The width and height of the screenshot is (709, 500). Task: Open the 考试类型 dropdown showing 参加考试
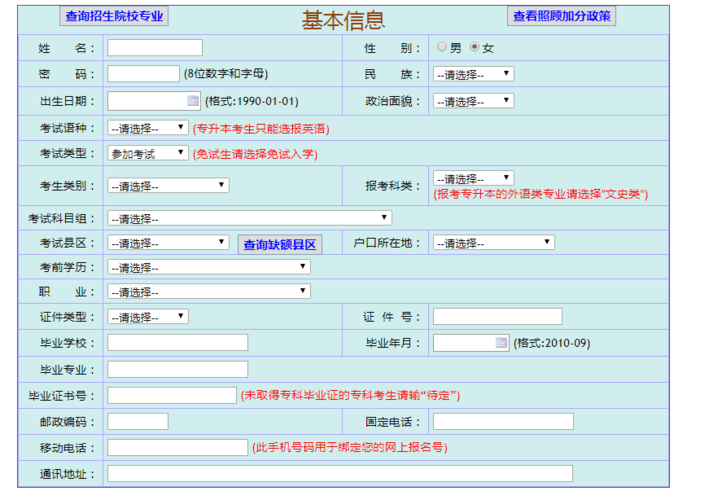(x=148, y=154)
